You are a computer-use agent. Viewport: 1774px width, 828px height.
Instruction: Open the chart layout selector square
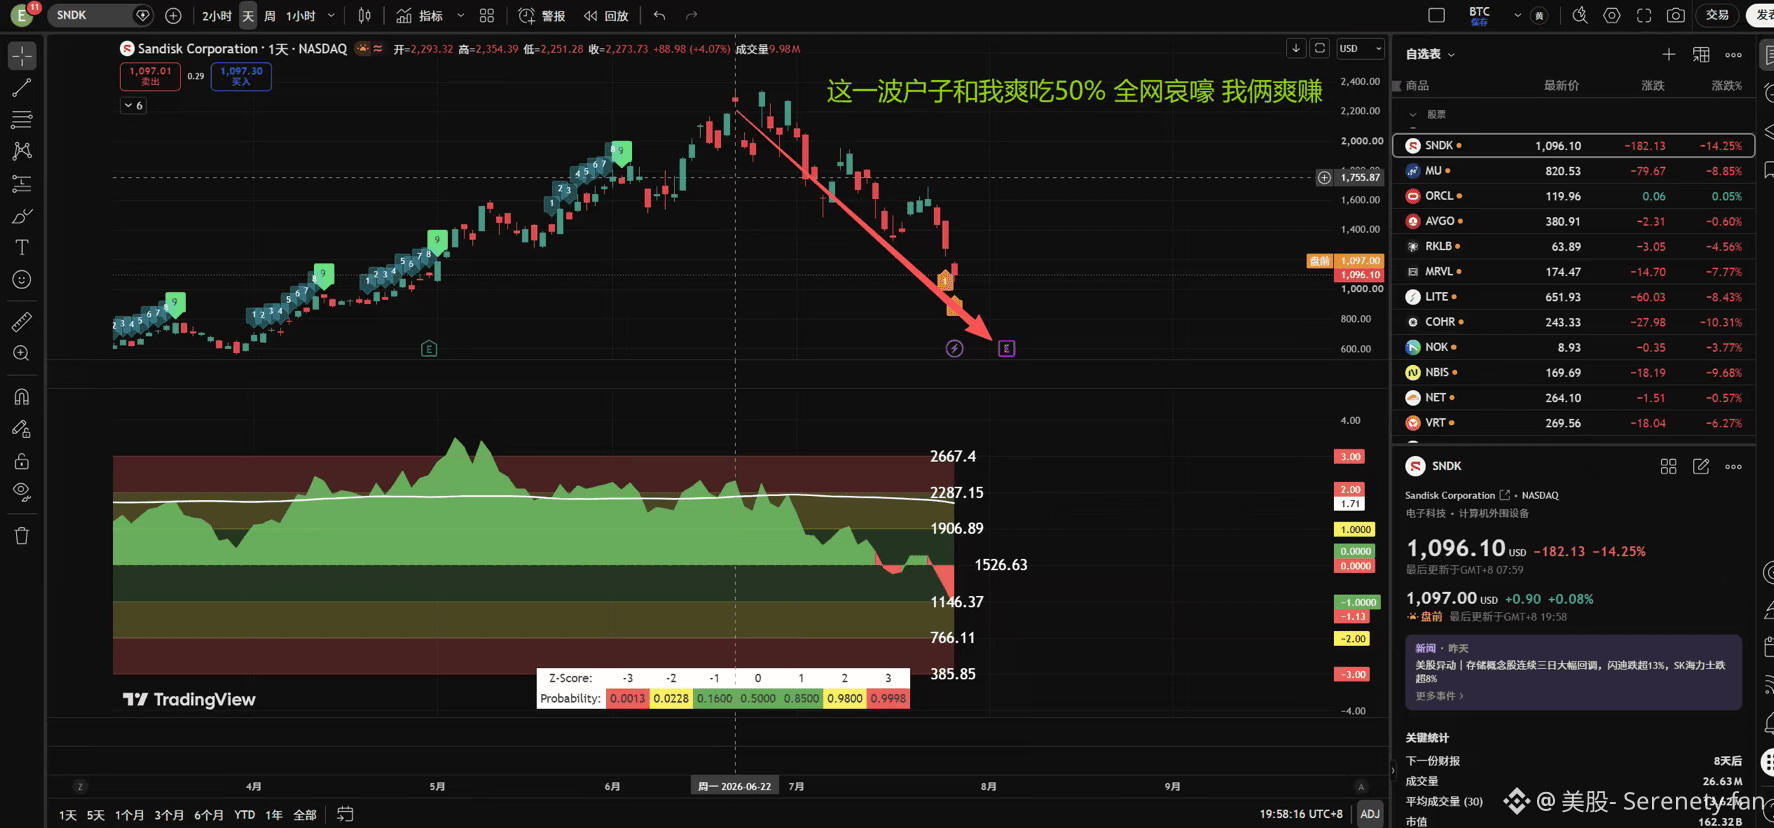pos(1437,15)
